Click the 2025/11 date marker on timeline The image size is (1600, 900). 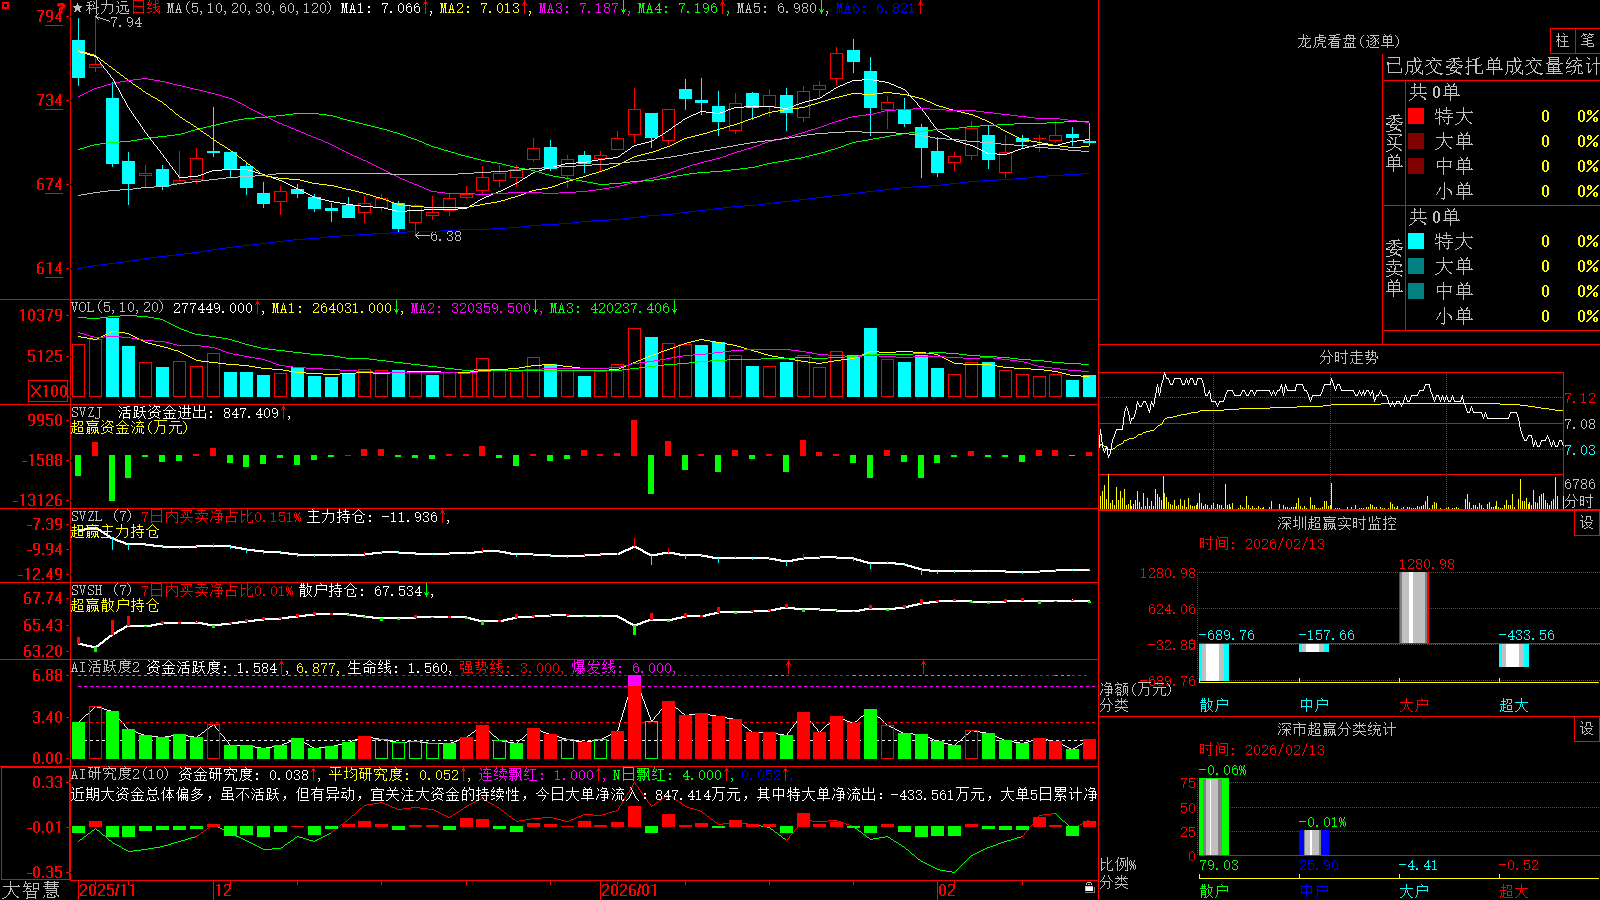point(107,890)
